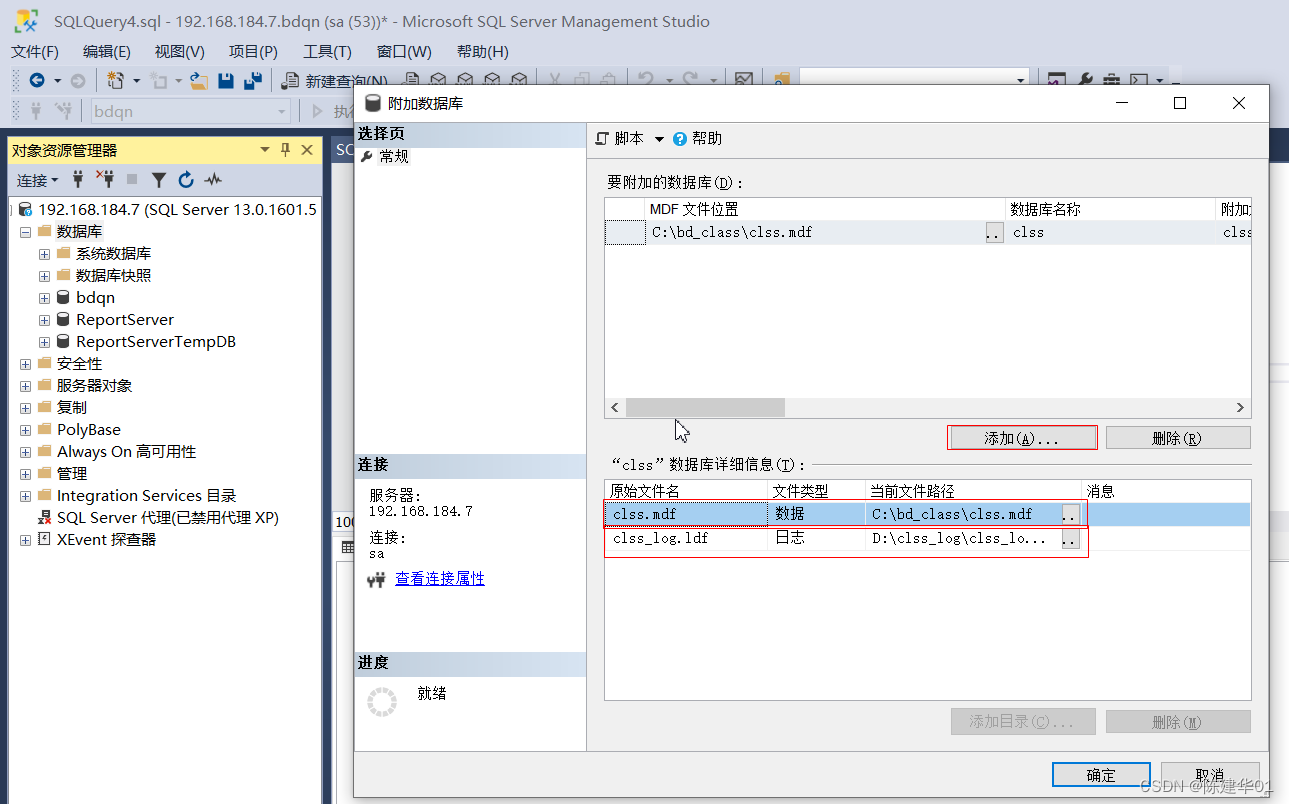1289x804 pixels.
Task: Click browse button in clss.mdf data row
Action: pos(1070,515)
